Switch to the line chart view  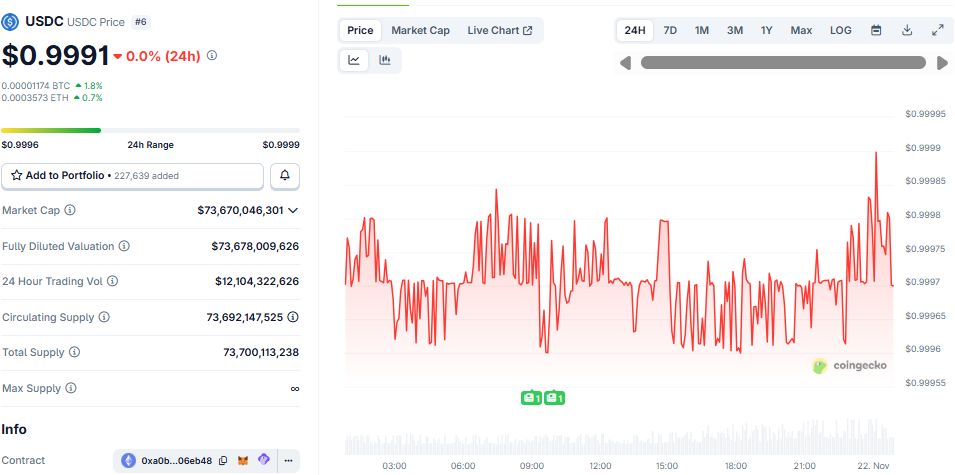(x=354, y=61)
